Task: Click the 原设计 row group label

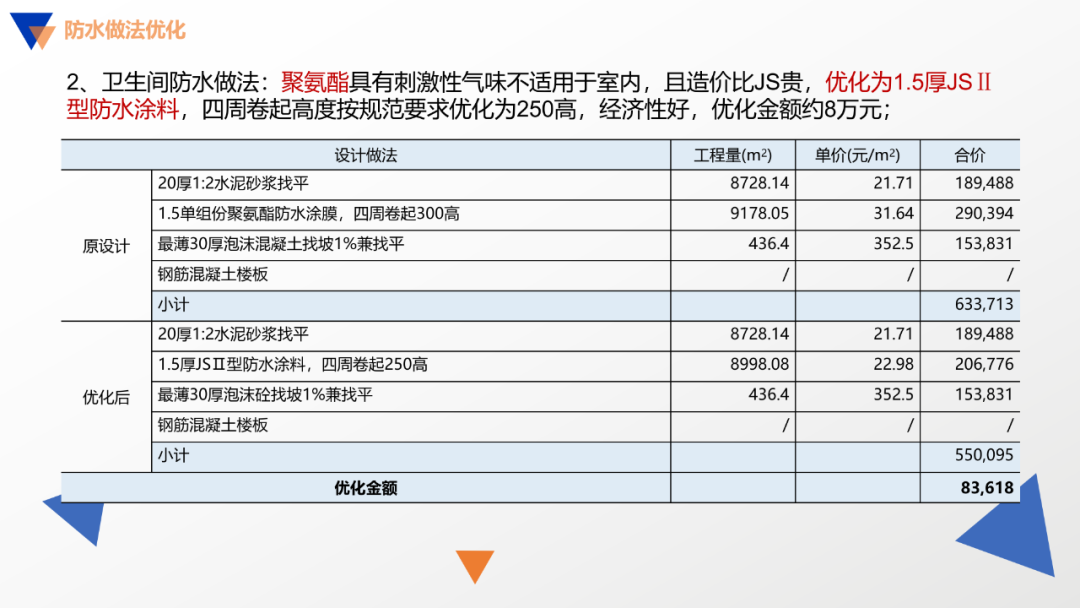Action: tap(106, 247)
